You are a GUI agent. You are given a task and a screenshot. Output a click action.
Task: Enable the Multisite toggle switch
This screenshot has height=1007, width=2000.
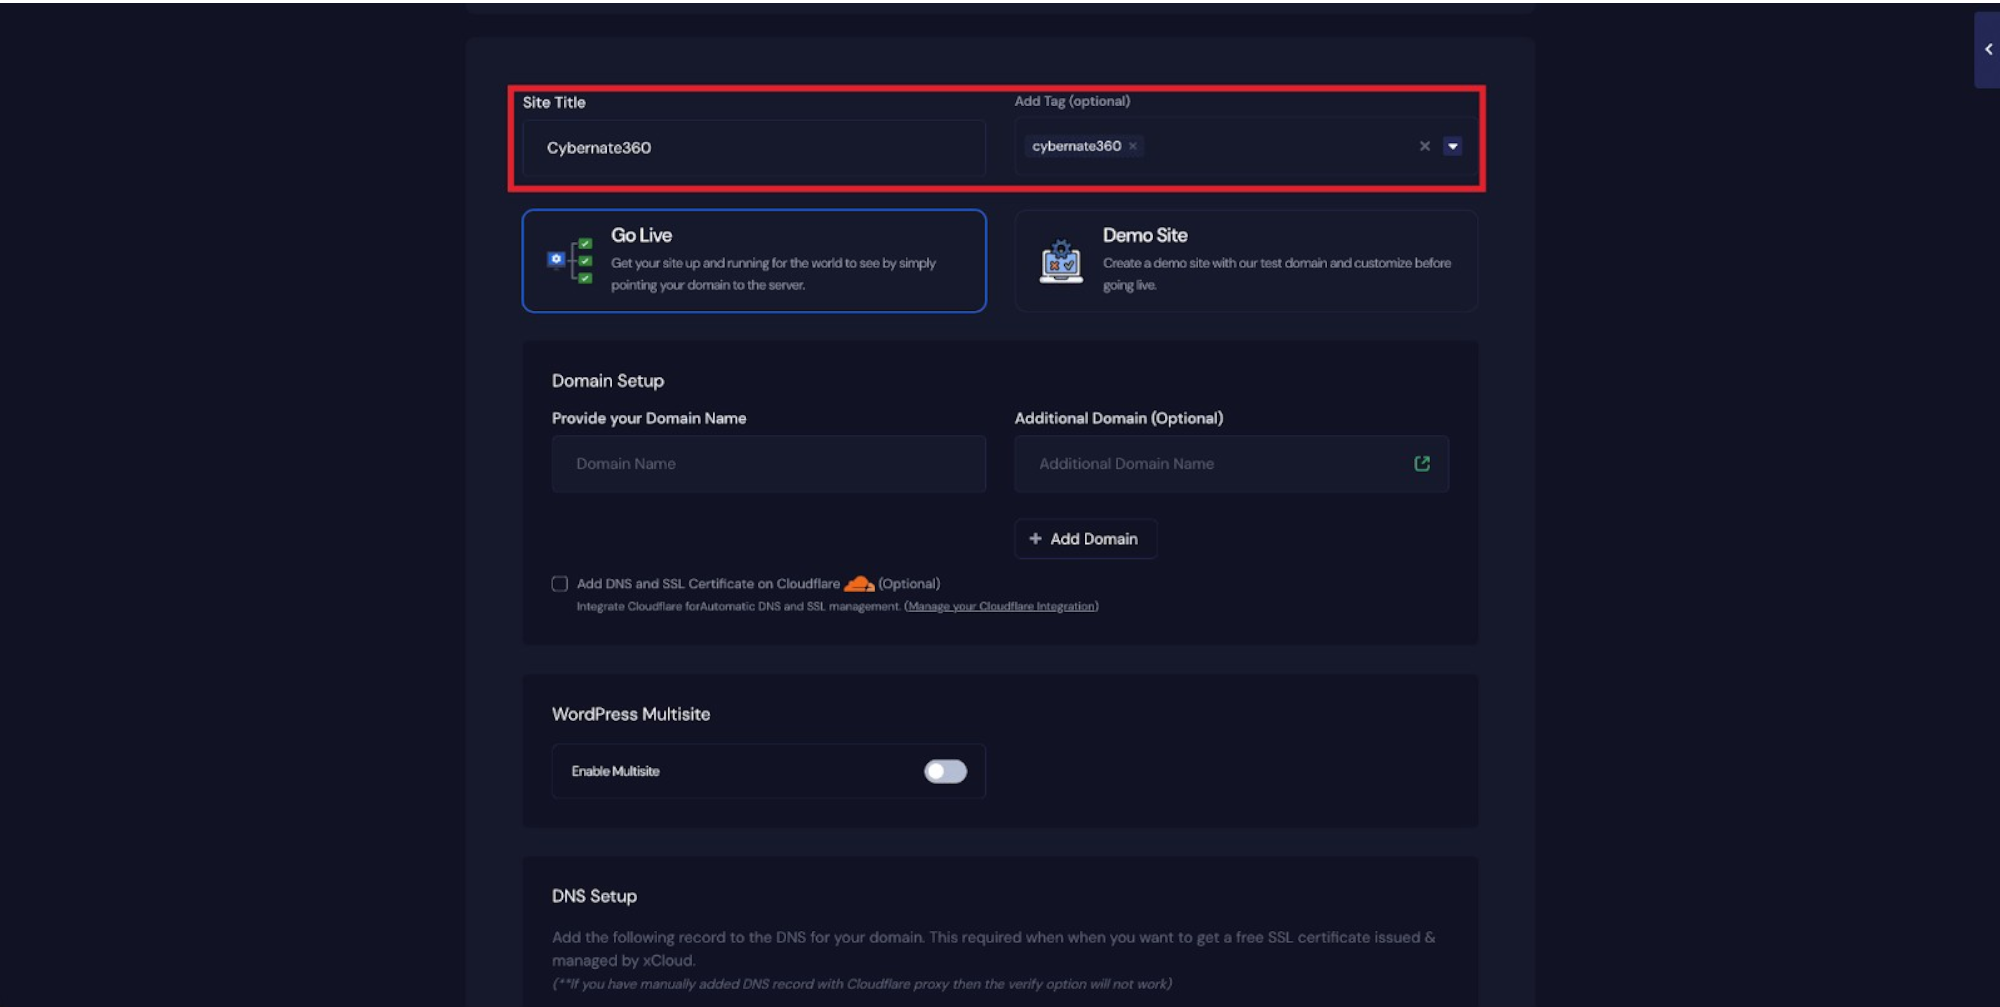(x=944, y=771)
